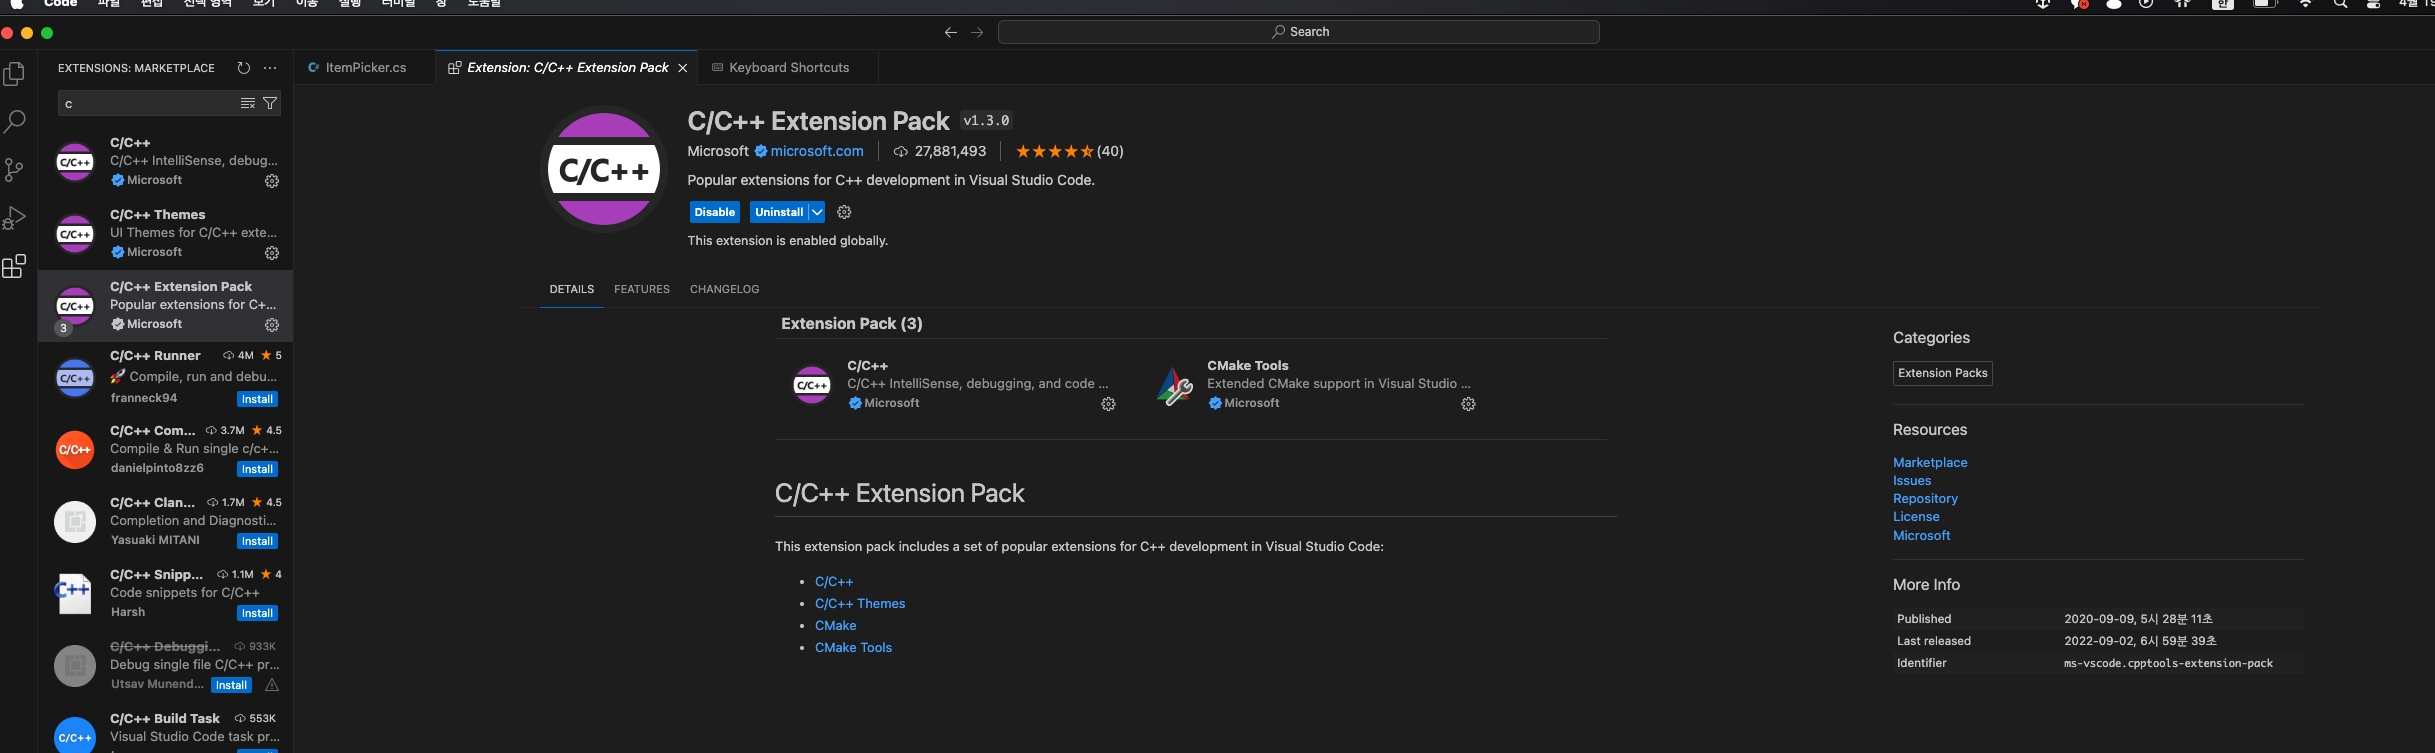Open the extension manage gear next to Uninstall
Image resolution: width=2435 pixels, height=753 pixels.
pos(844,212)
